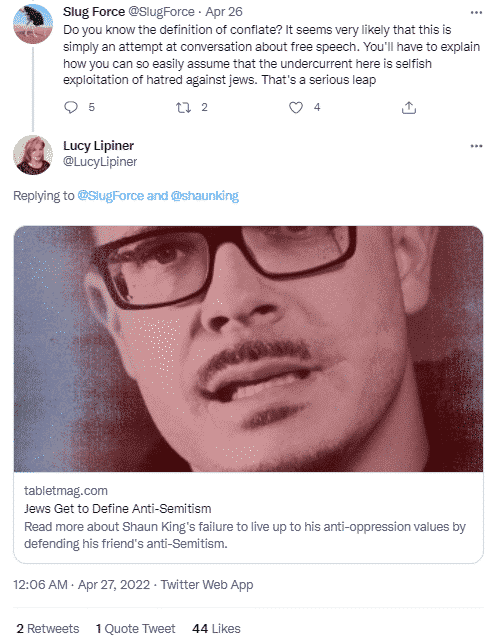Viewport: 495px width, 637px height.
Task: Open the Slug Force display name
Action: point(94,12)
